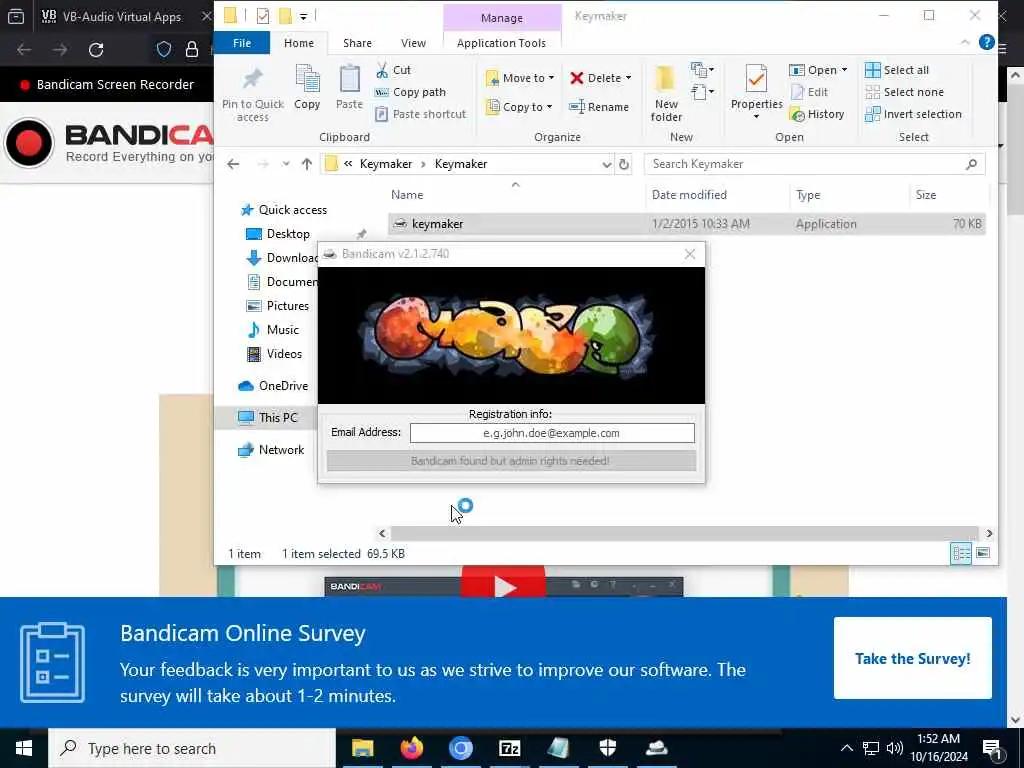This screenshot has width=1024, height=768.
Task: Open recent locations dropdown arrow
Action: [285, 164]
